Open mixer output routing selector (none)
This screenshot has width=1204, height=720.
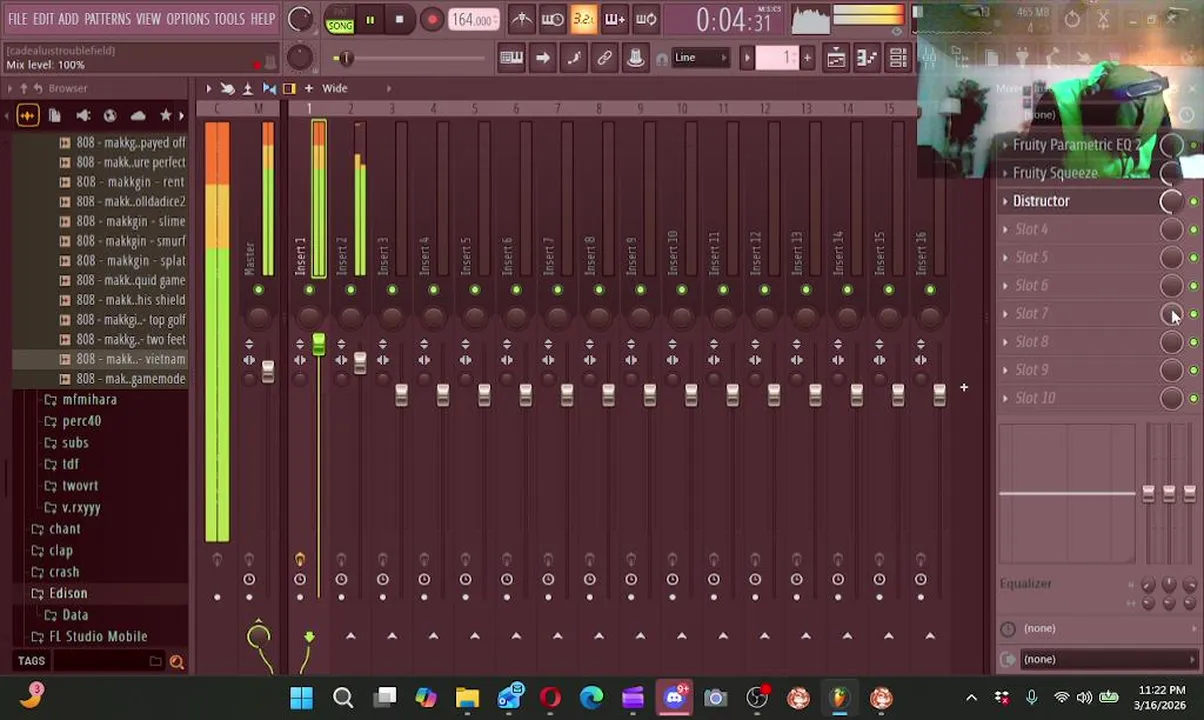point(1098,659)
